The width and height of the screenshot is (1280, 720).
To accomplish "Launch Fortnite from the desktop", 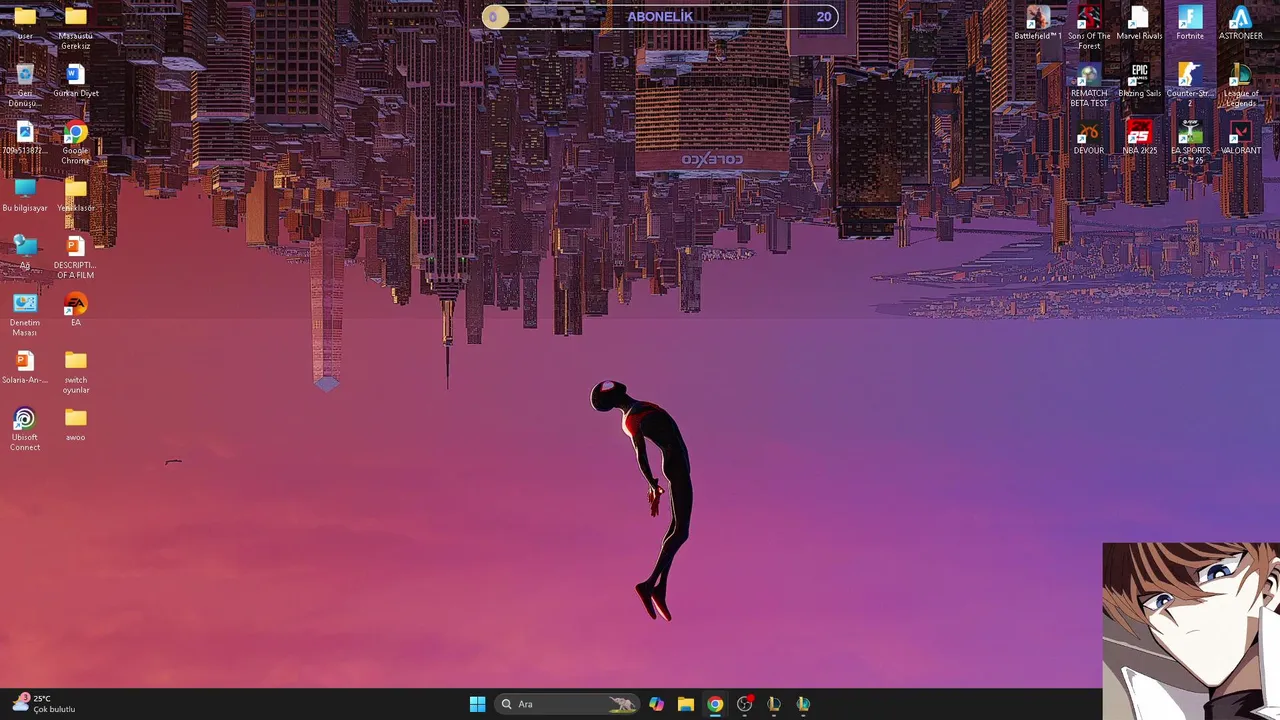I will pyautogui.click(x=1190, y=22).
